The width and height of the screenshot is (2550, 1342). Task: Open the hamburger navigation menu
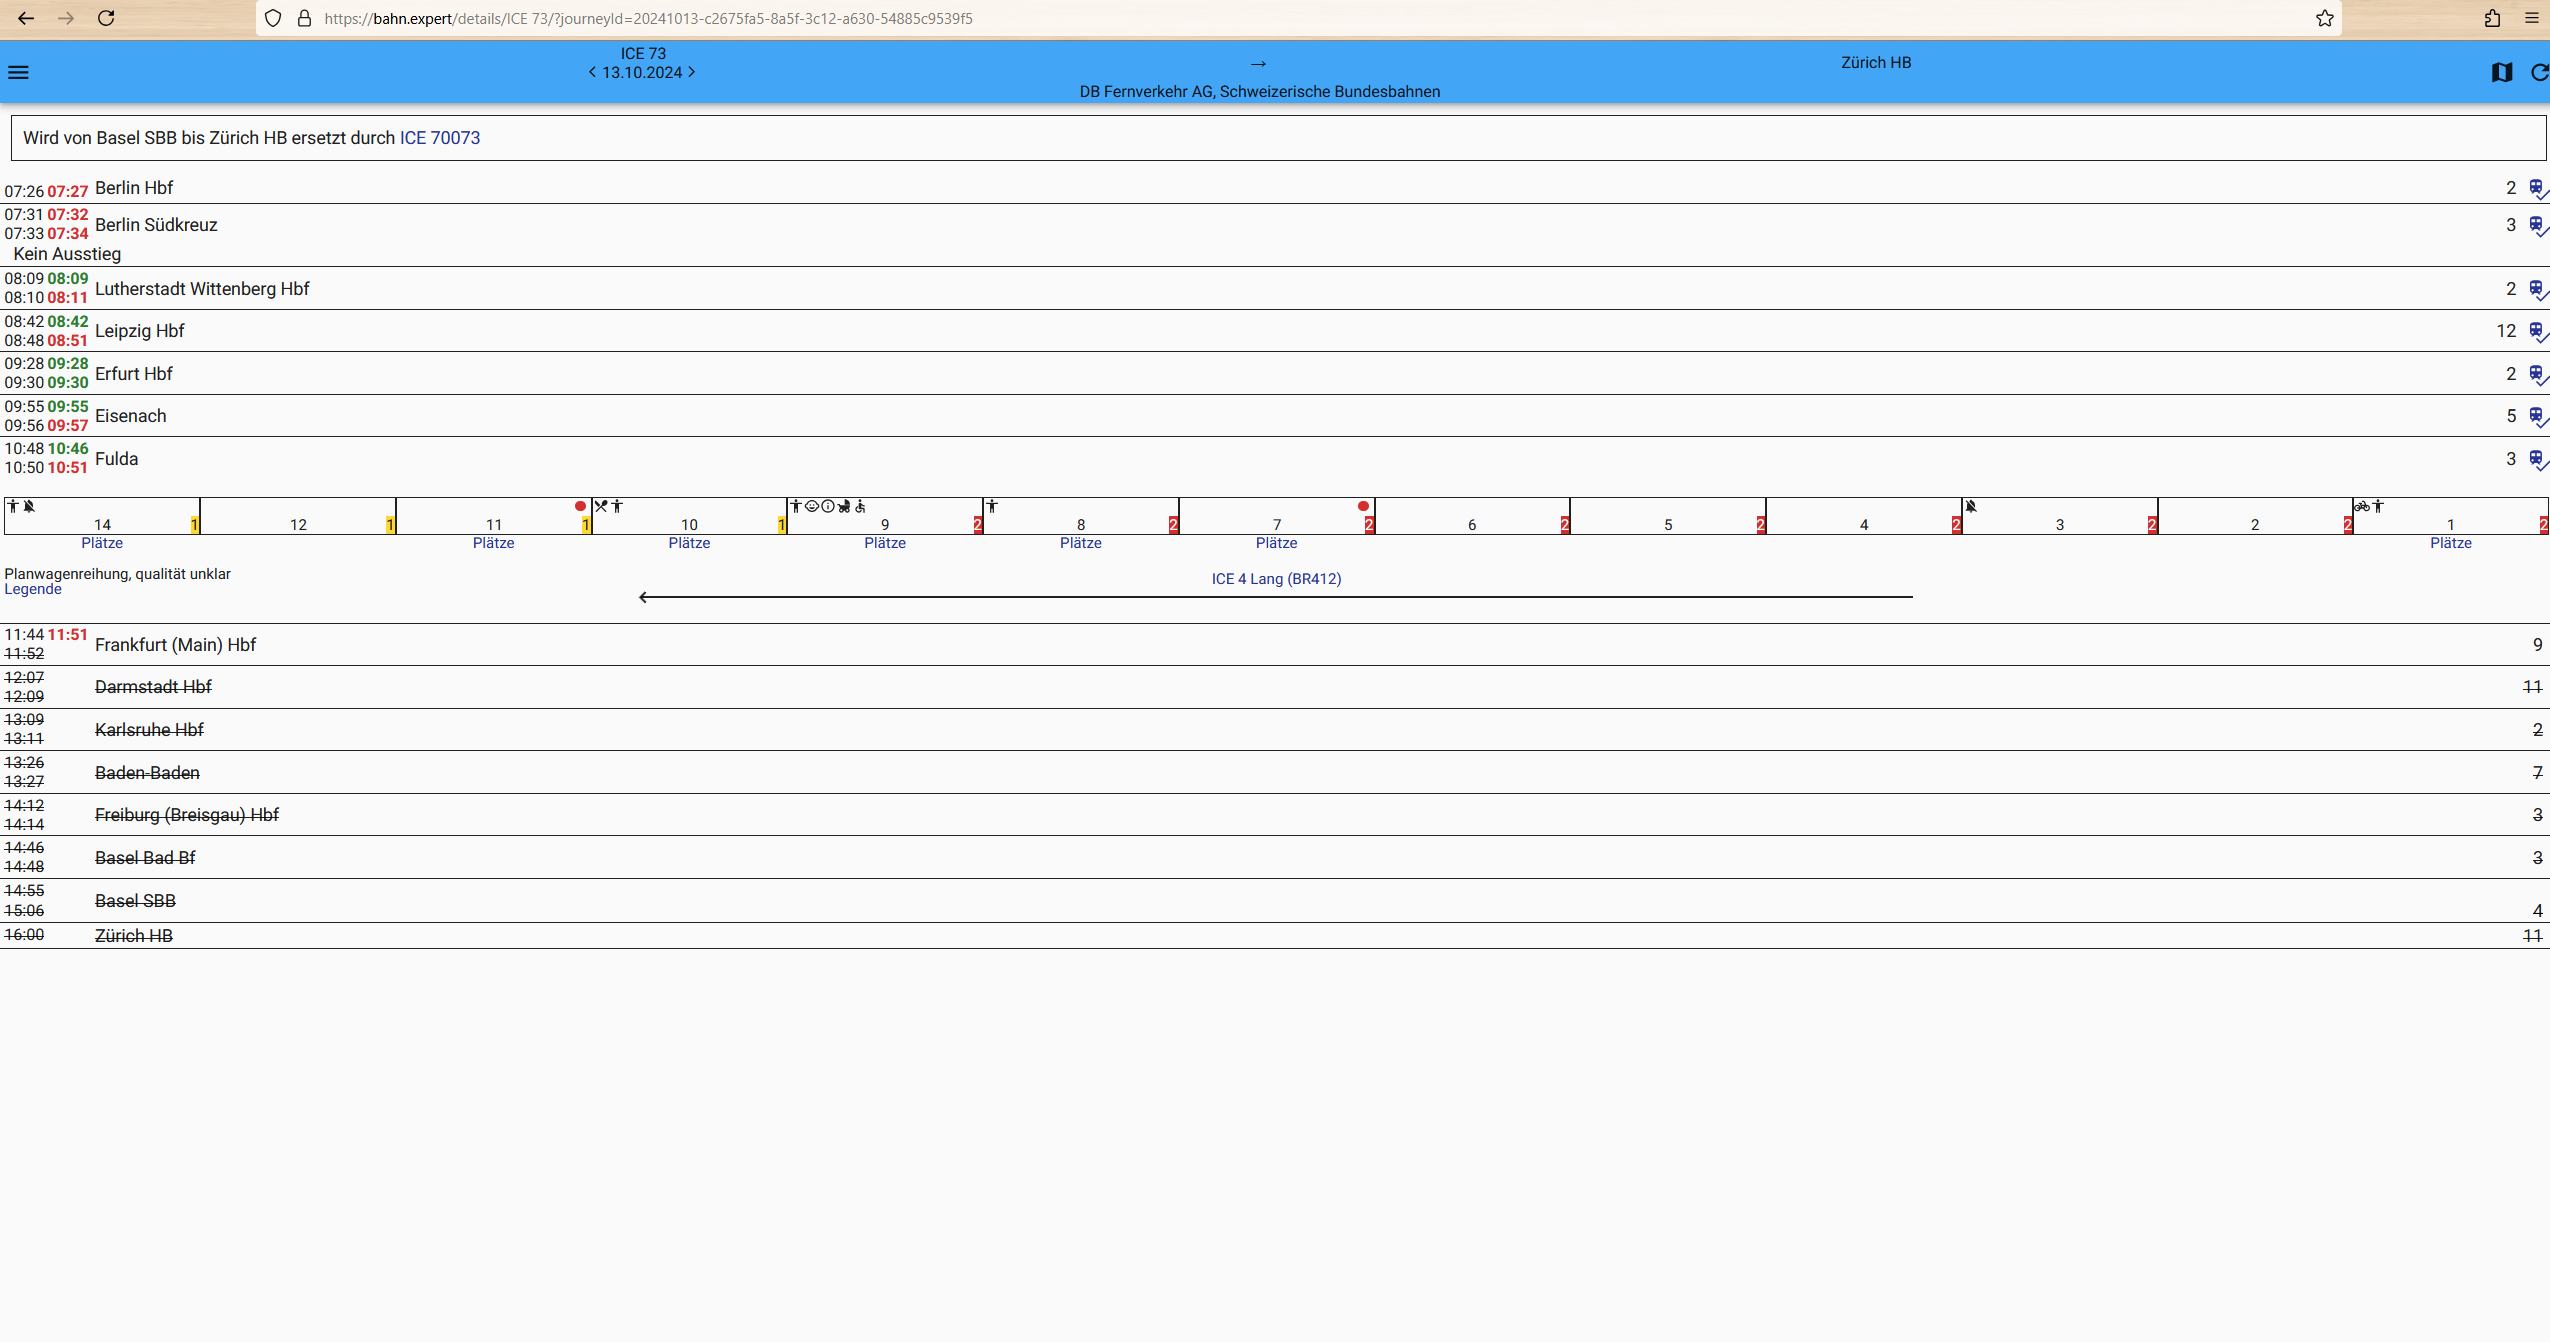(x=18, y=72)
